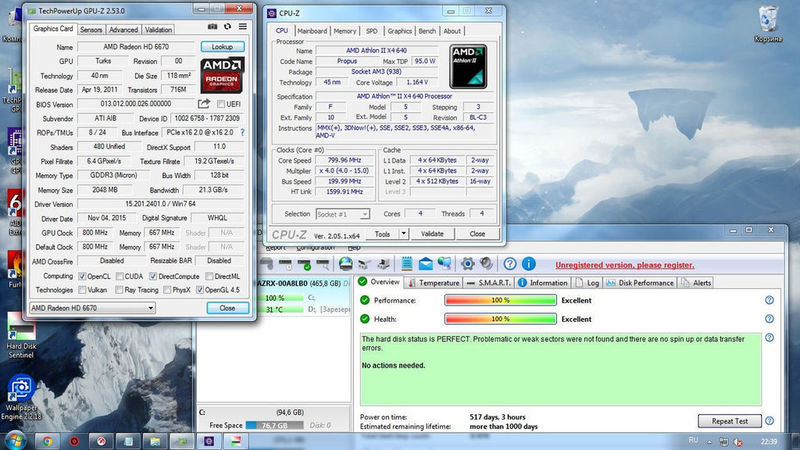Screen dimensions: 800x450
Task: Click the GPU-Z refresh icon
Action: tap(228, 27)
